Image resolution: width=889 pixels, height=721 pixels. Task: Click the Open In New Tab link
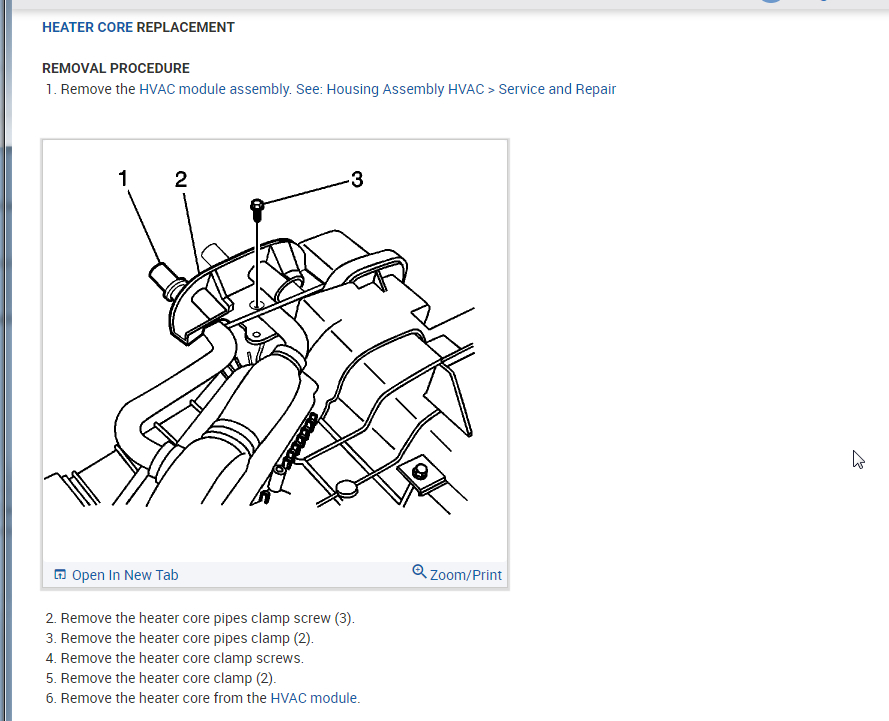[125, 575]
